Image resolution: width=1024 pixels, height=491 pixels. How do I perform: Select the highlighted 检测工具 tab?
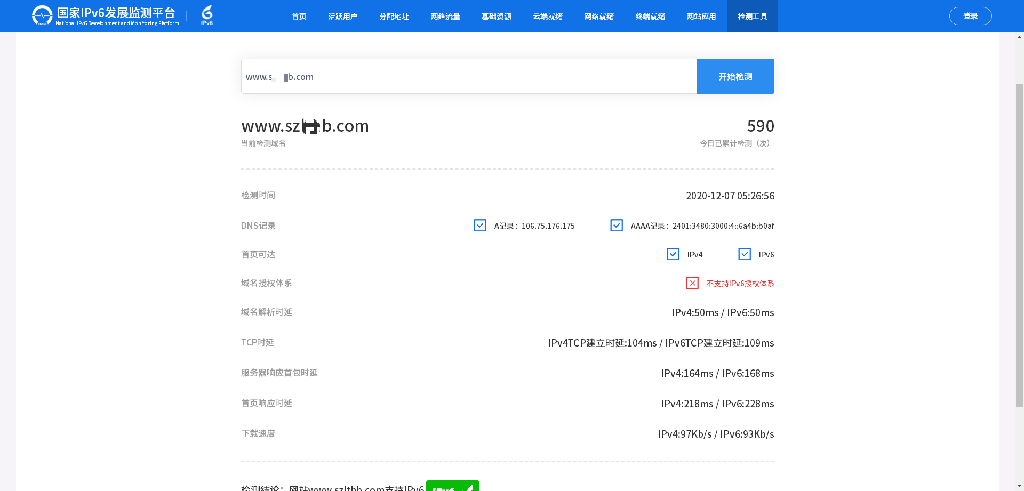coord(752,17)
